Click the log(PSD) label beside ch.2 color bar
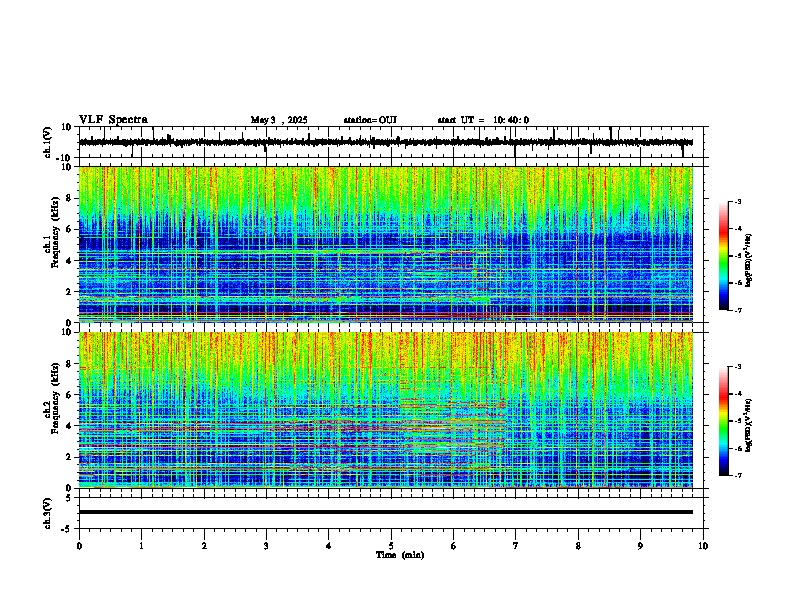Viewport: 792px width, 612px height. [x=749, y=426]
